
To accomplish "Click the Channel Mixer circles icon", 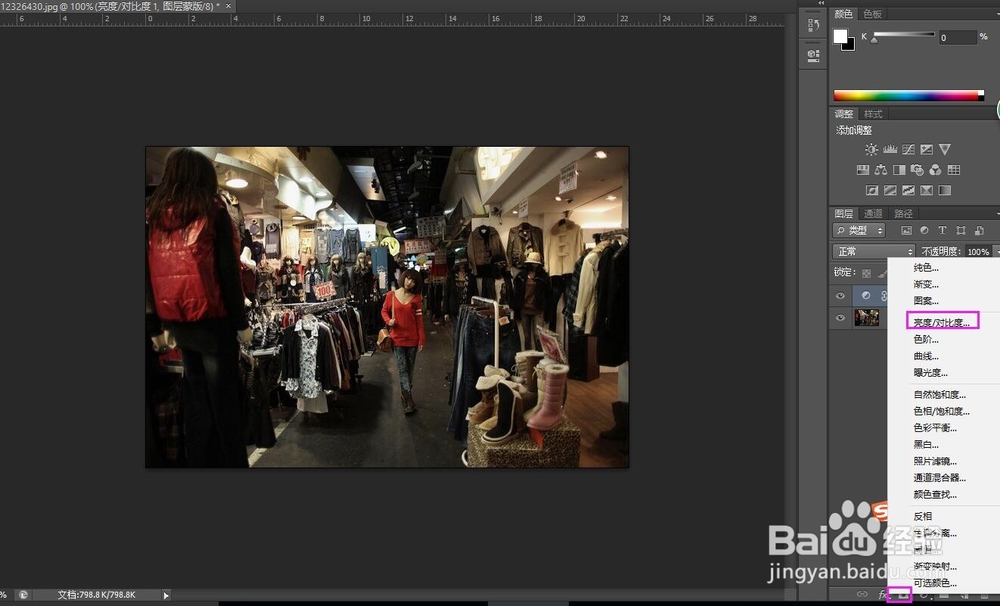I will pos(935,170).
